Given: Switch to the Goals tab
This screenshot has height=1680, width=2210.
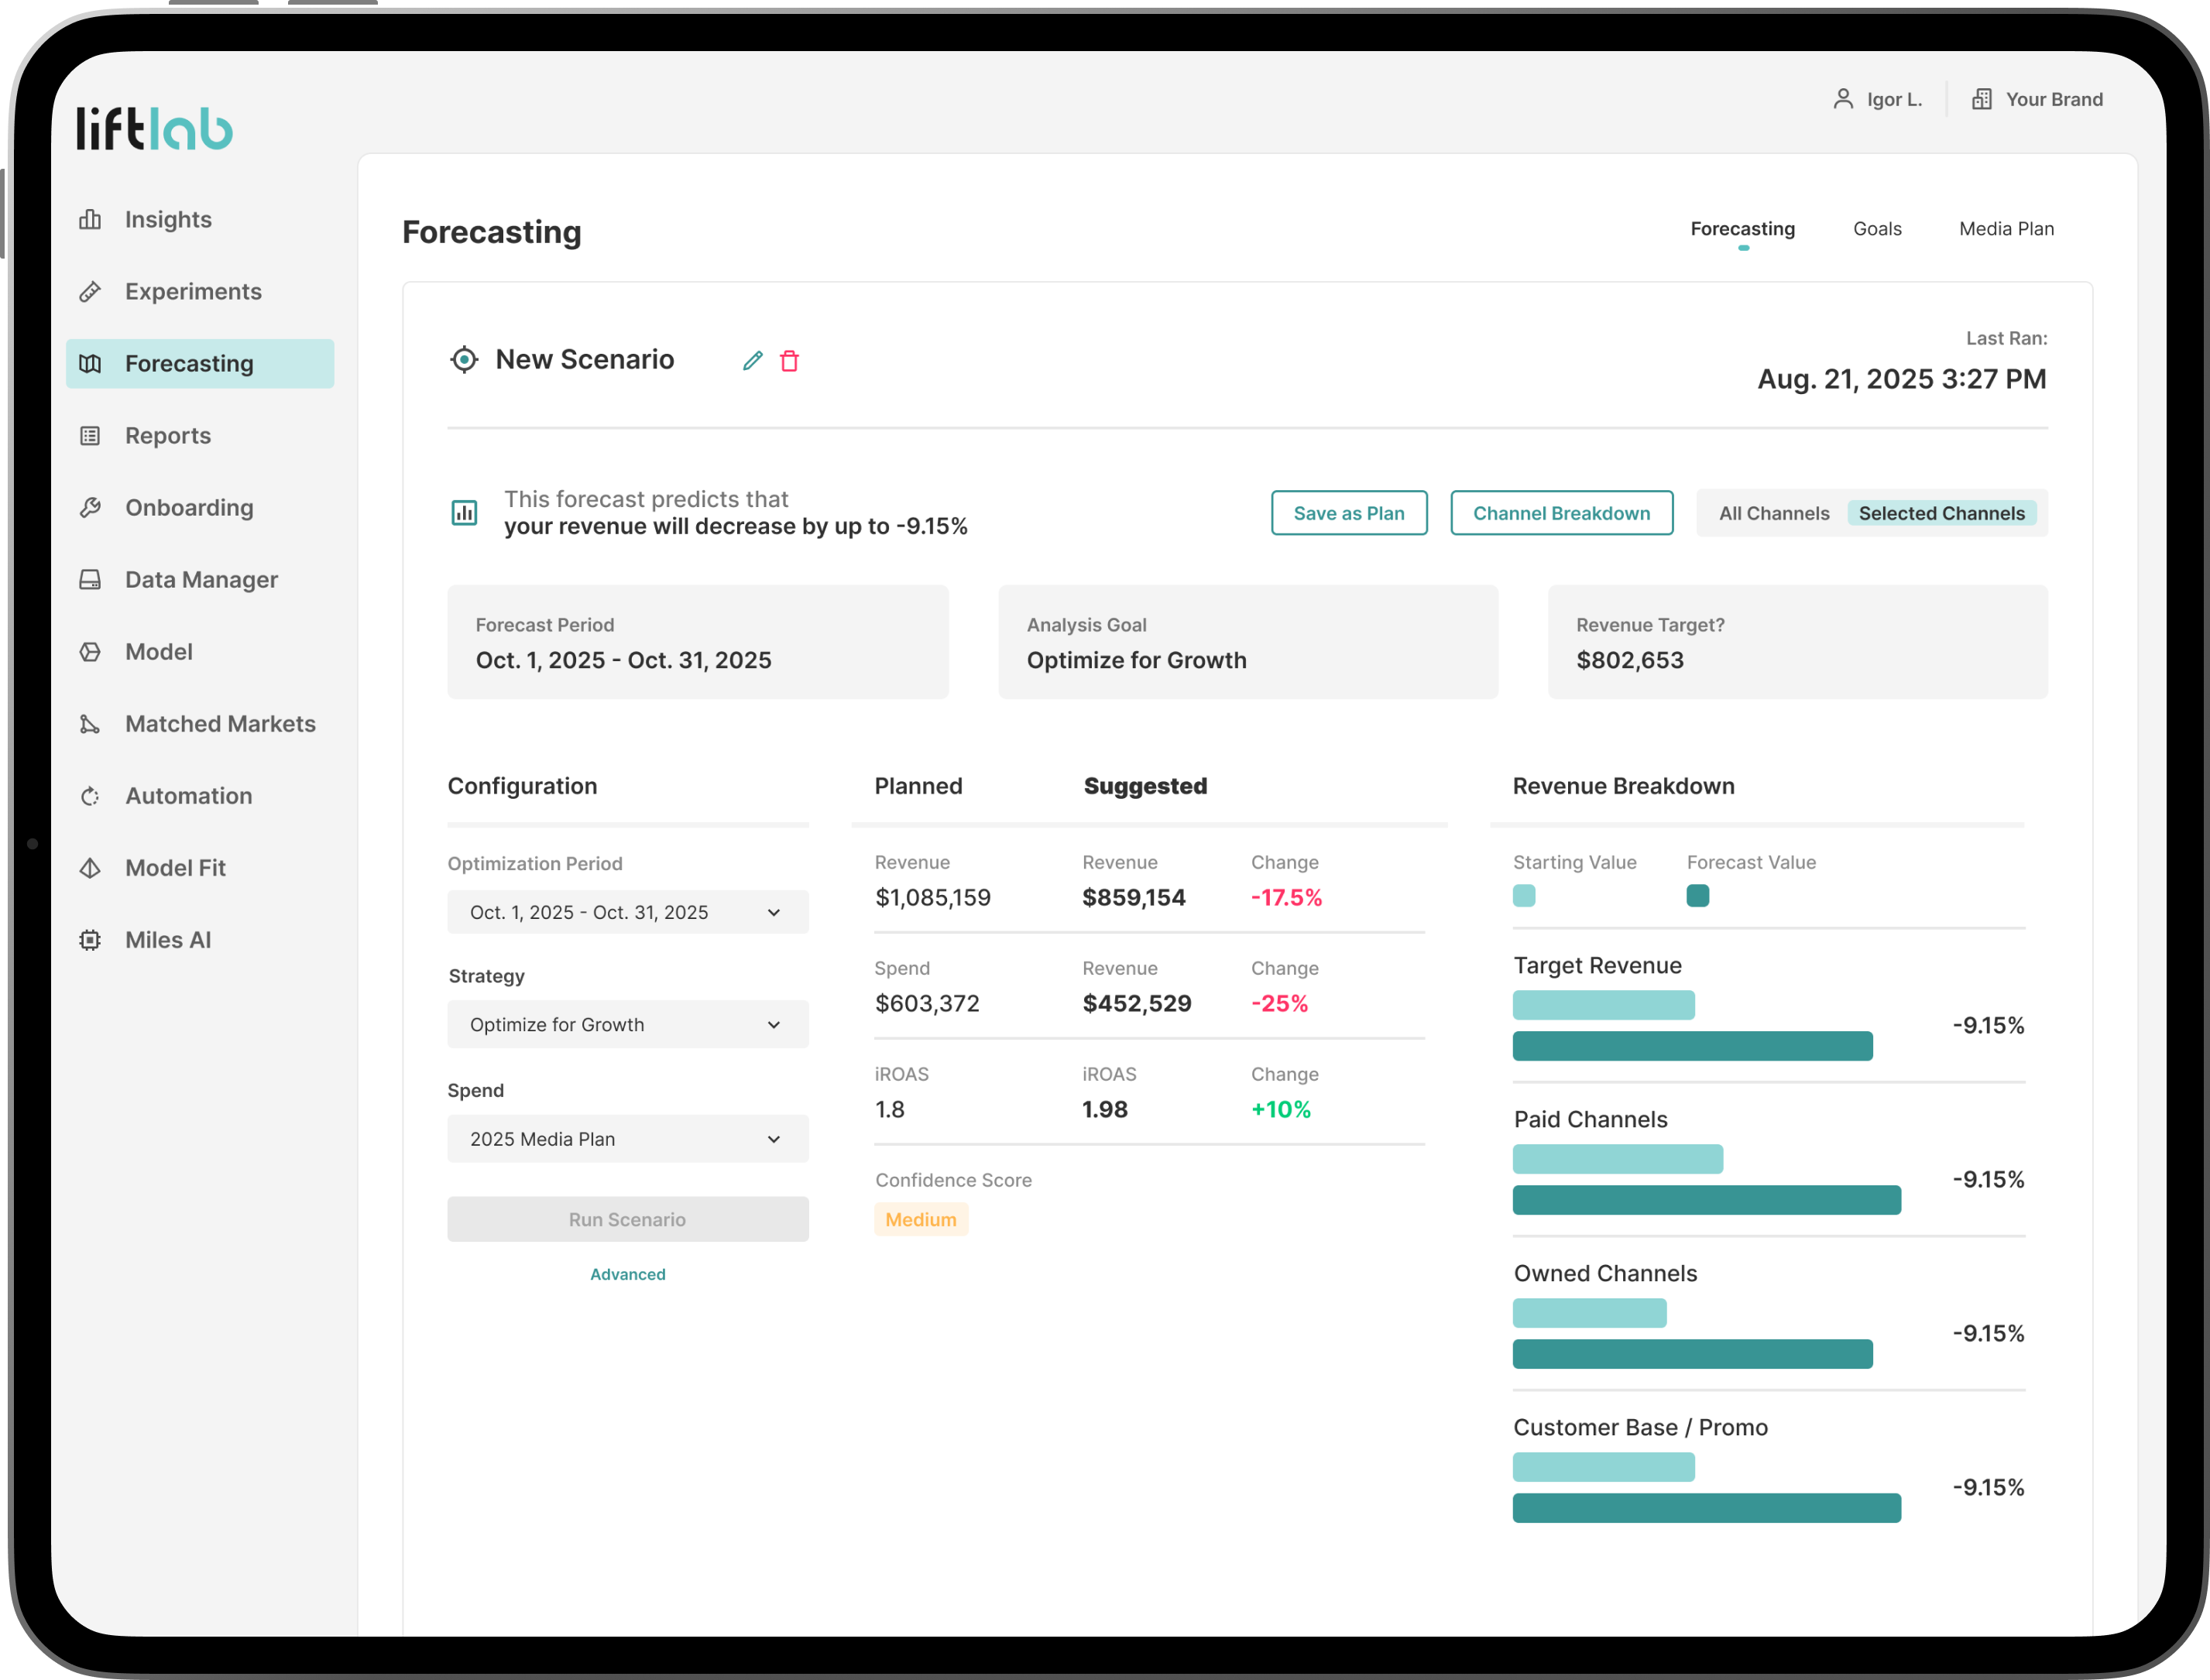Looking at the screenshot, I should pyautogui.click(x=1877, y=229).
